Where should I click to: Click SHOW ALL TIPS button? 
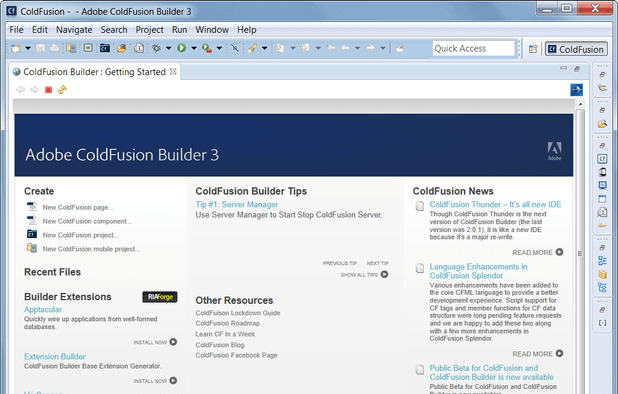(365, 275)
